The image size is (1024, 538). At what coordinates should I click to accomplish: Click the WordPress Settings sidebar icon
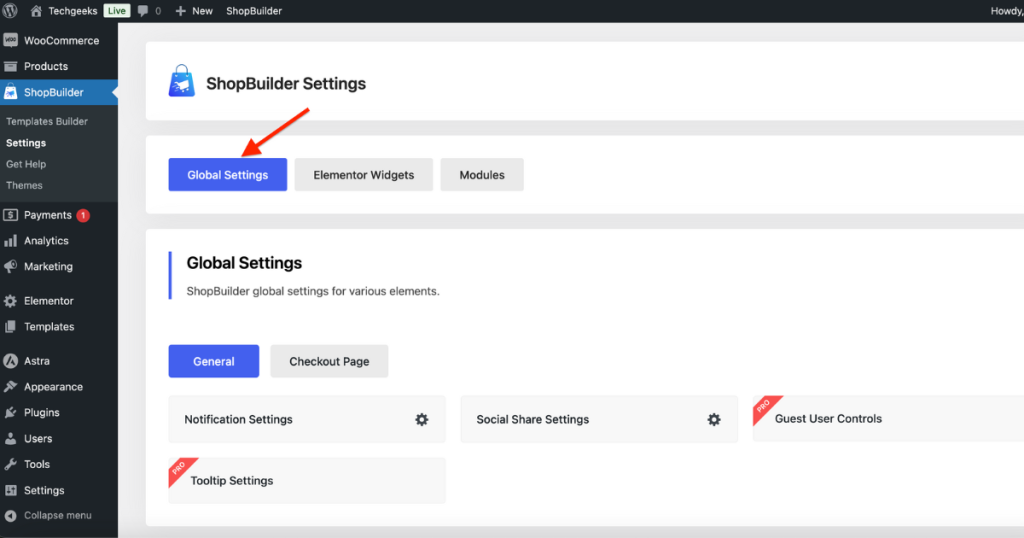coord(10,490)
